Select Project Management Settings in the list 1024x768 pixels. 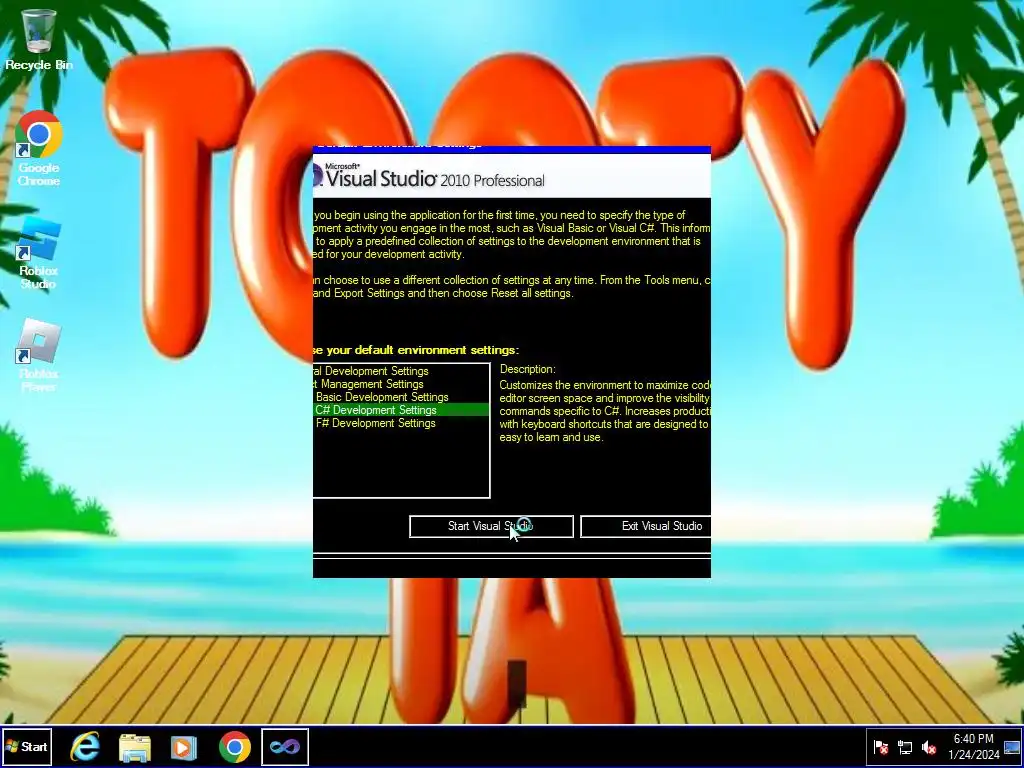pos(400,384)
